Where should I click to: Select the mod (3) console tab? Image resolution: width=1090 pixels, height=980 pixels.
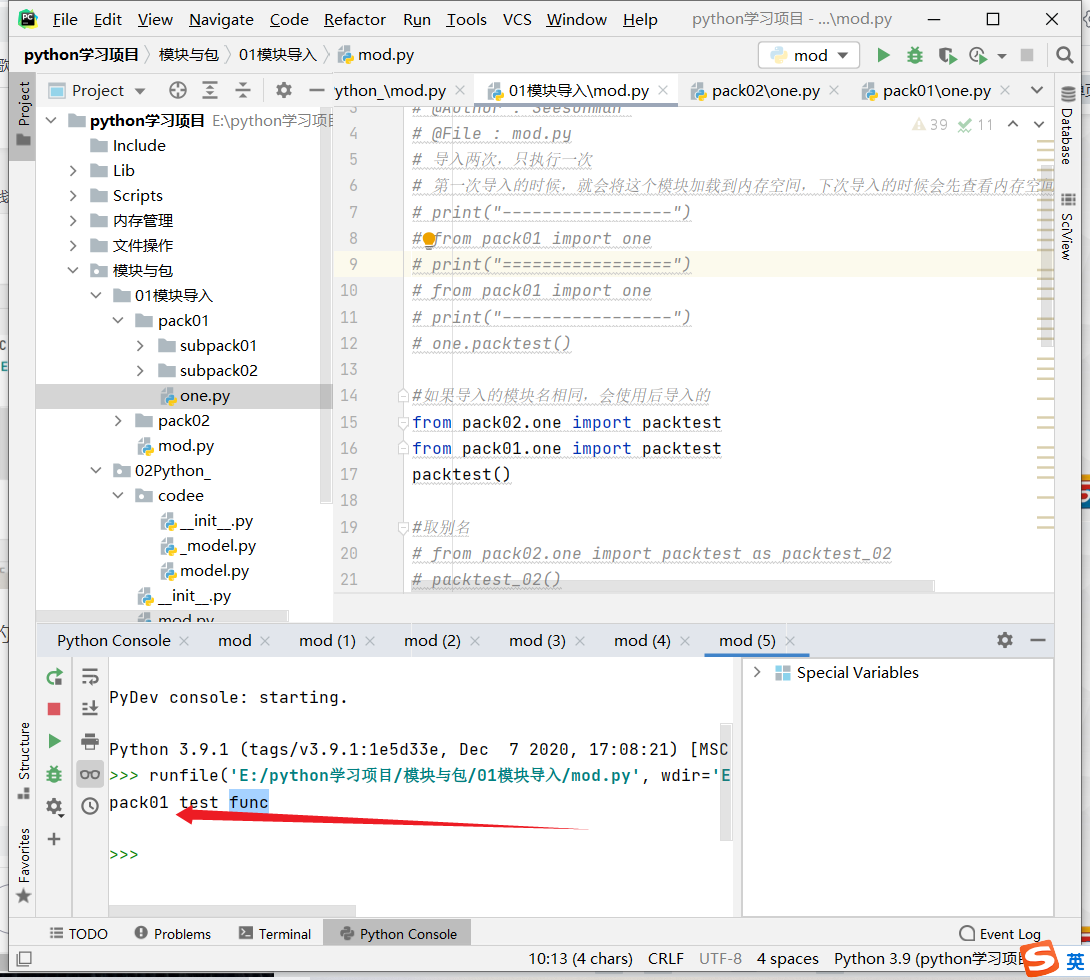[537, 641]
